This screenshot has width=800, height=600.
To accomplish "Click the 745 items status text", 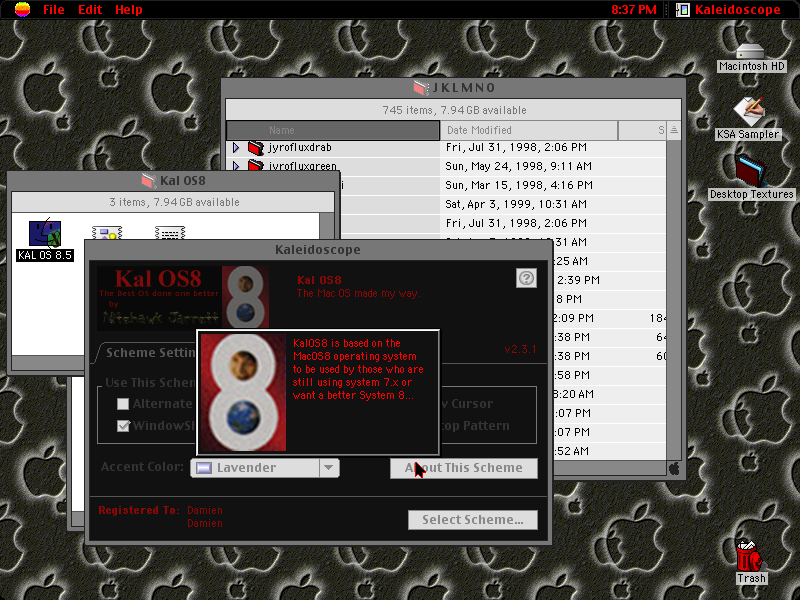I will (454, 110).
